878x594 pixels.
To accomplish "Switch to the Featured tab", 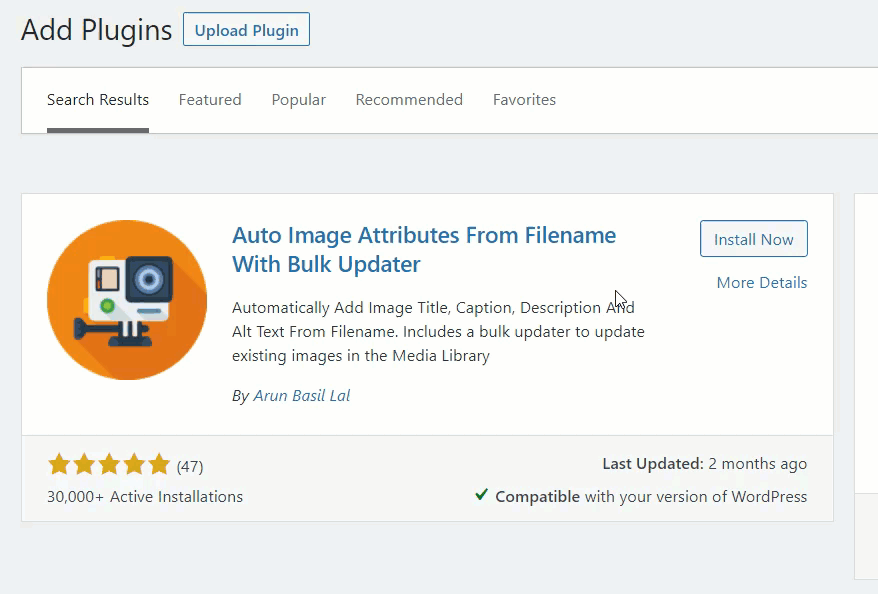I will pos(210,100).
